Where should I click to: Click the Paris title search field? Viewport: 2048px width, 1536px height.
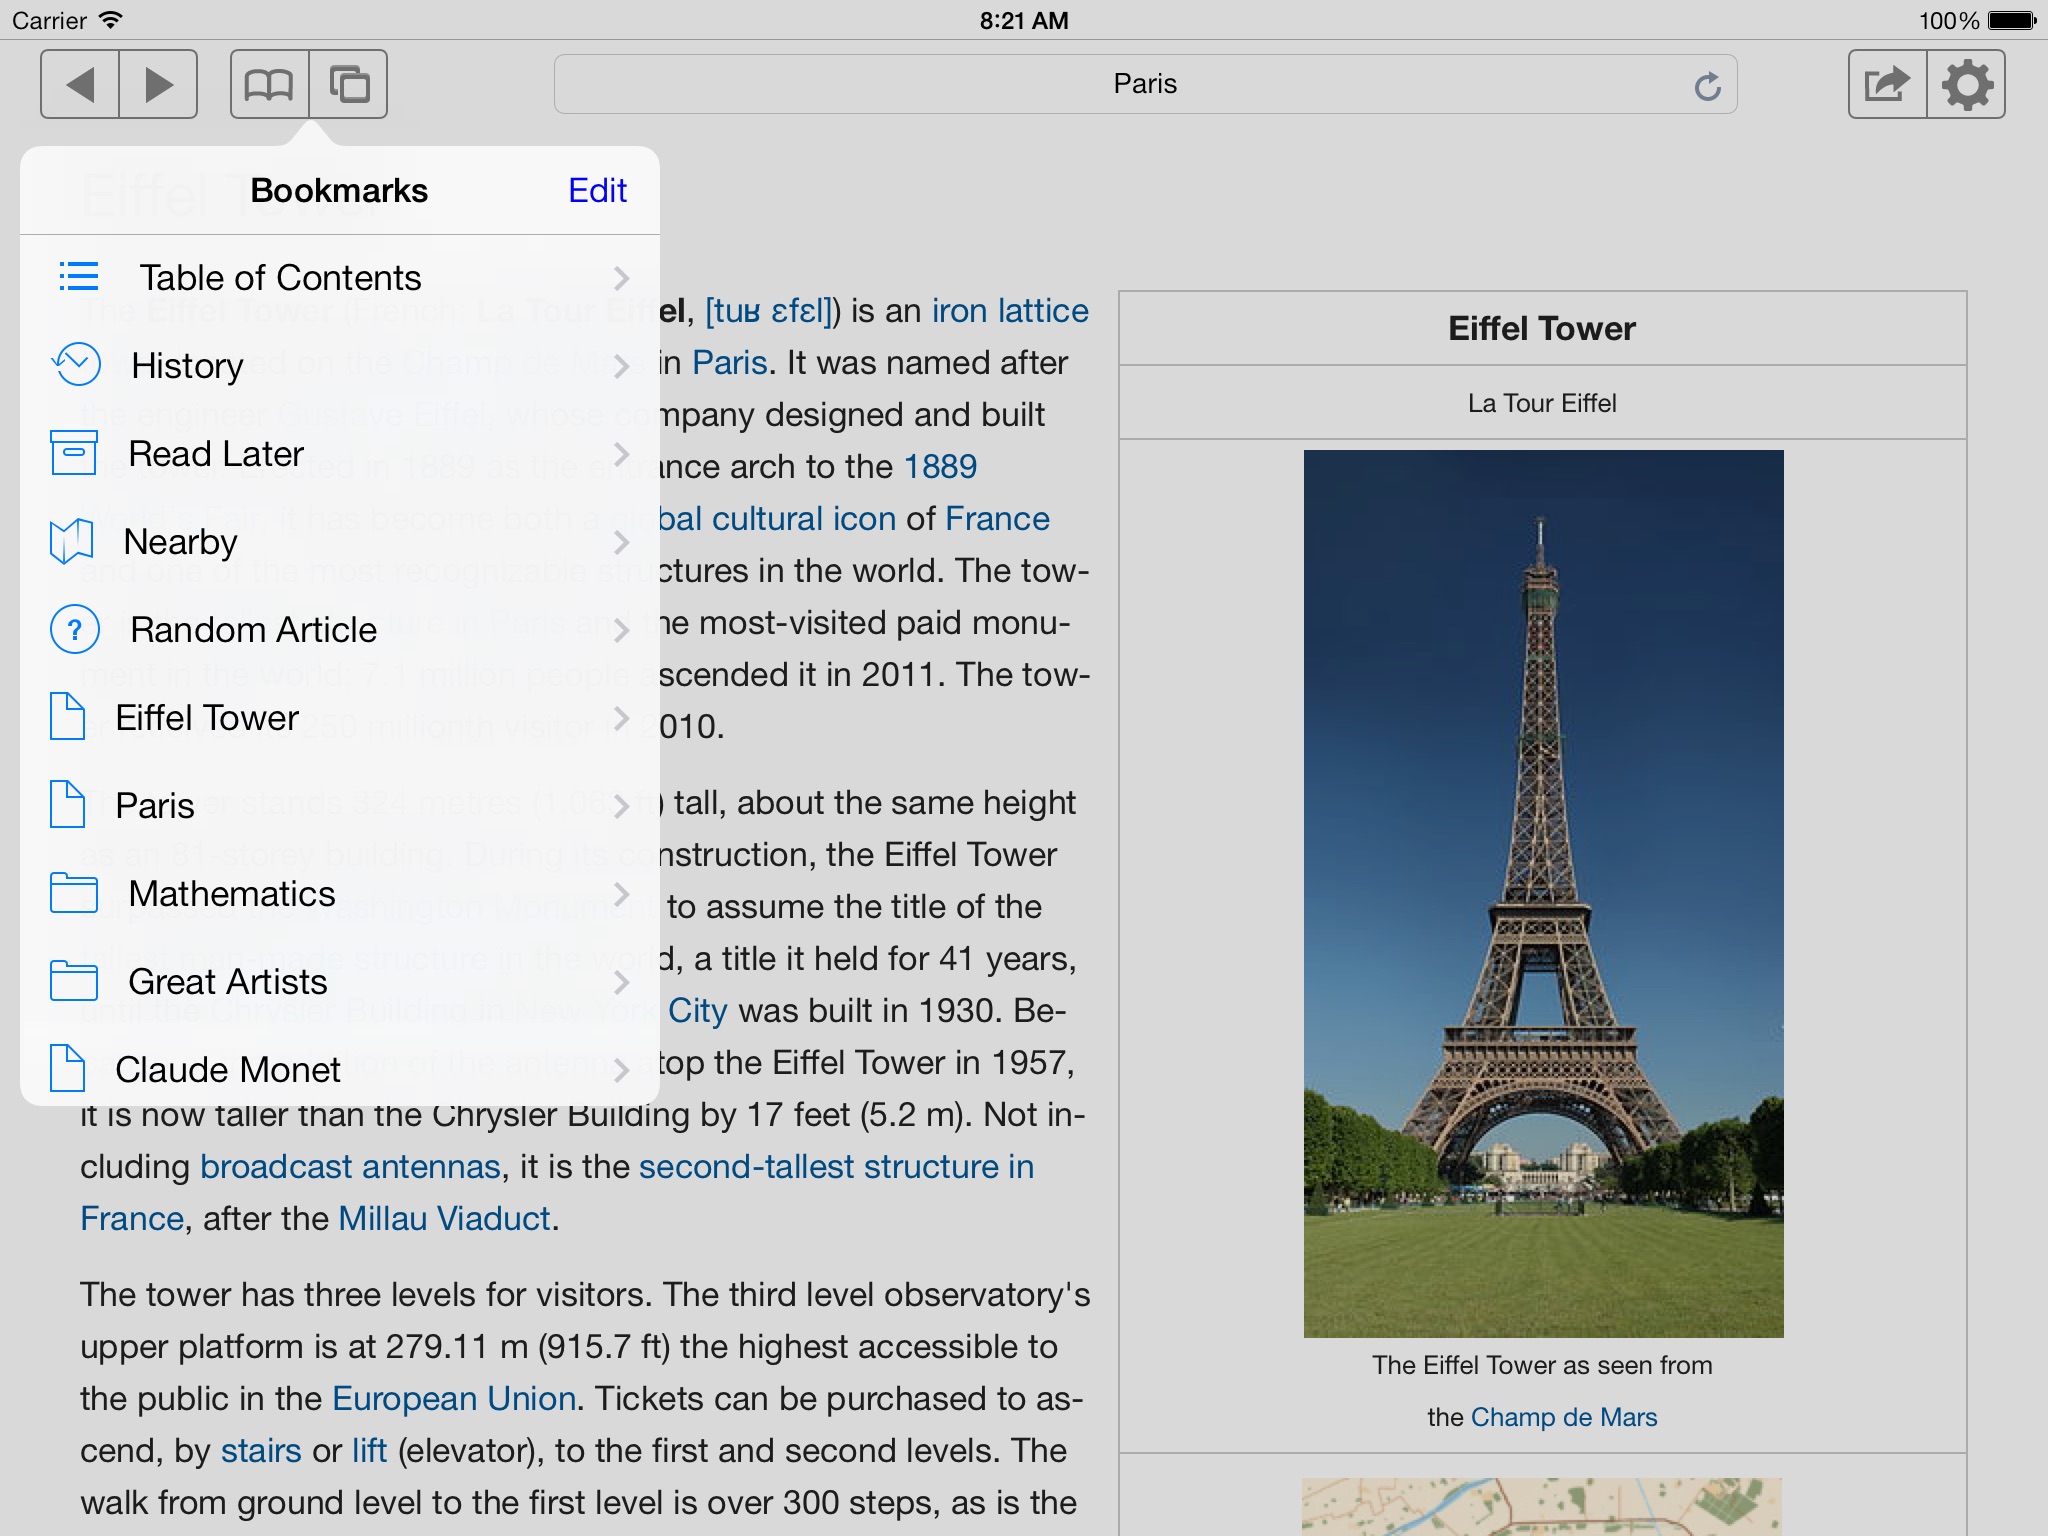(x=1145, y=84)
